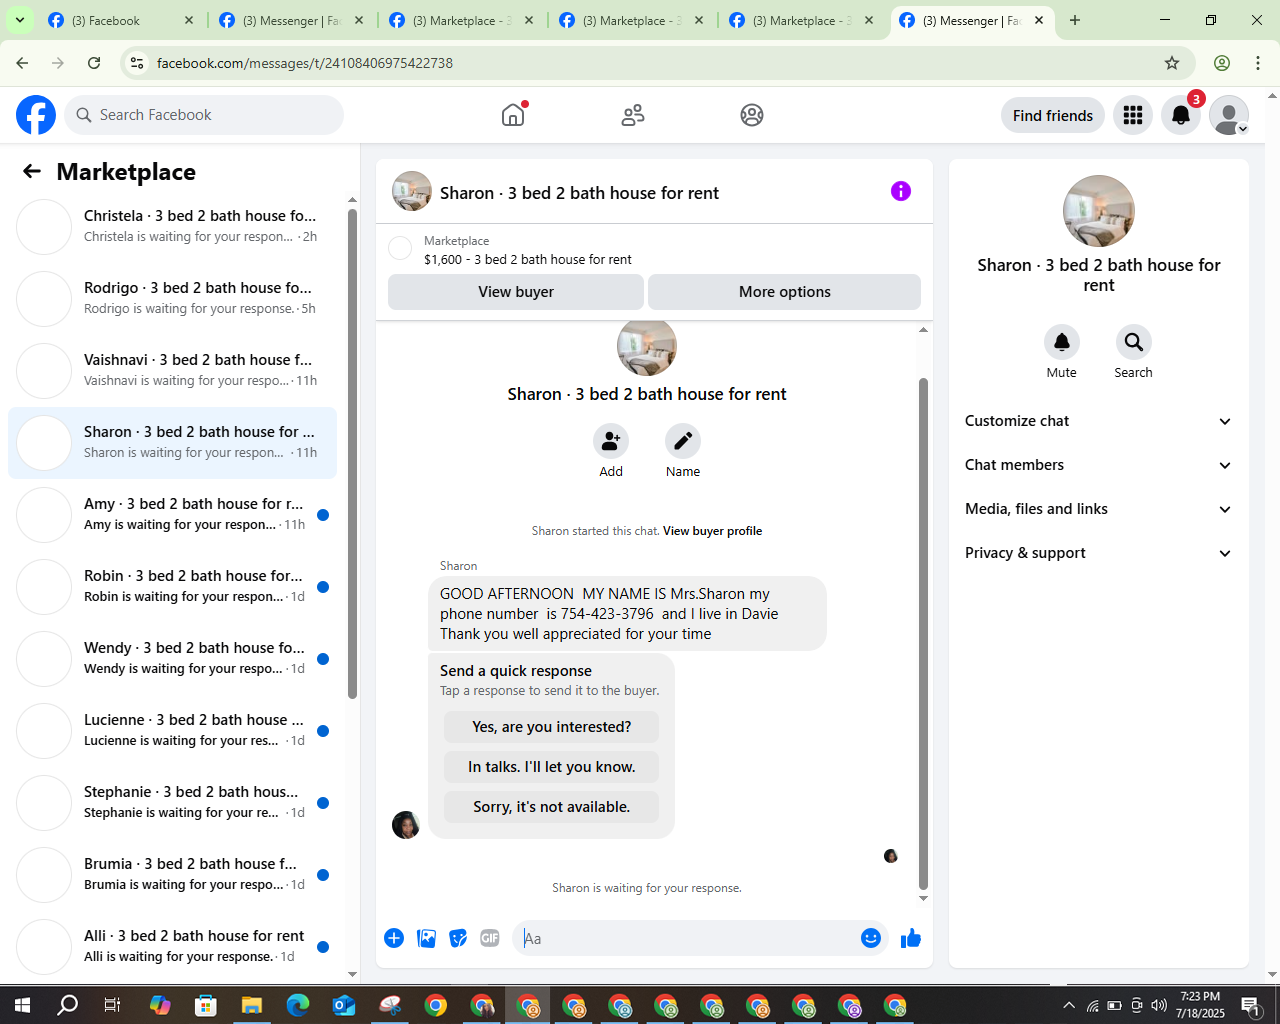Open Christela's conversation
The width and height of the screenshot is (1280, 1024).
[172, 227]
